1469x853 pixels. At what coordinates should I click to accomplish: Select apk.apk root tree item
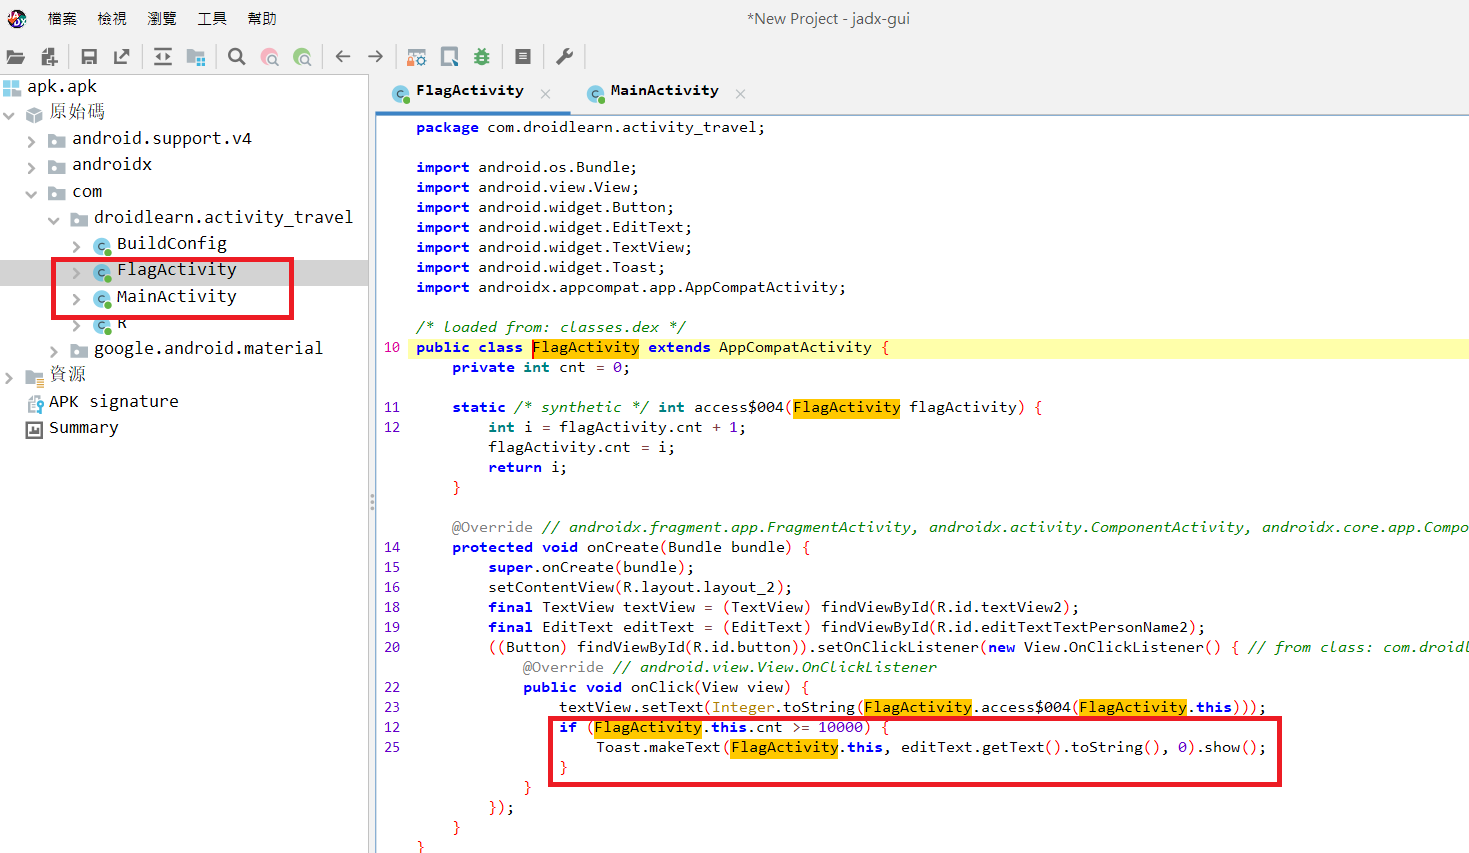62,86
